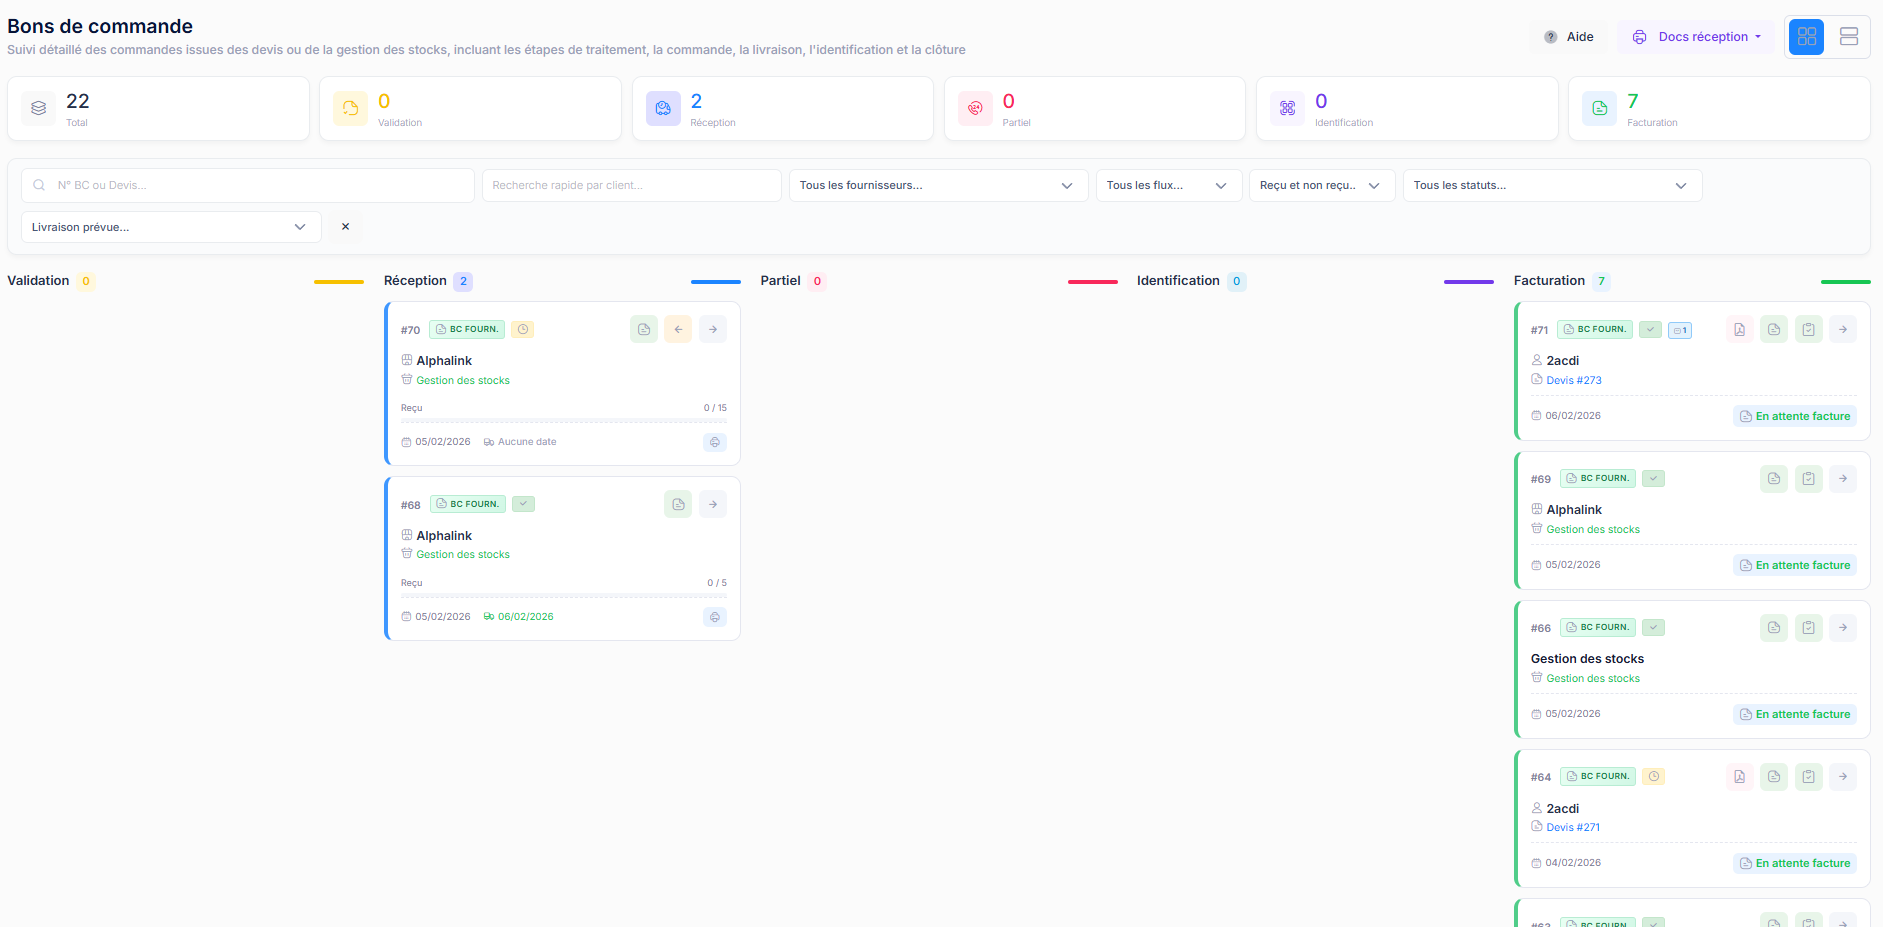The image size is (1883, 927).
Task: Open the Reçu et non reçu filter
Action: [1322, 185]
